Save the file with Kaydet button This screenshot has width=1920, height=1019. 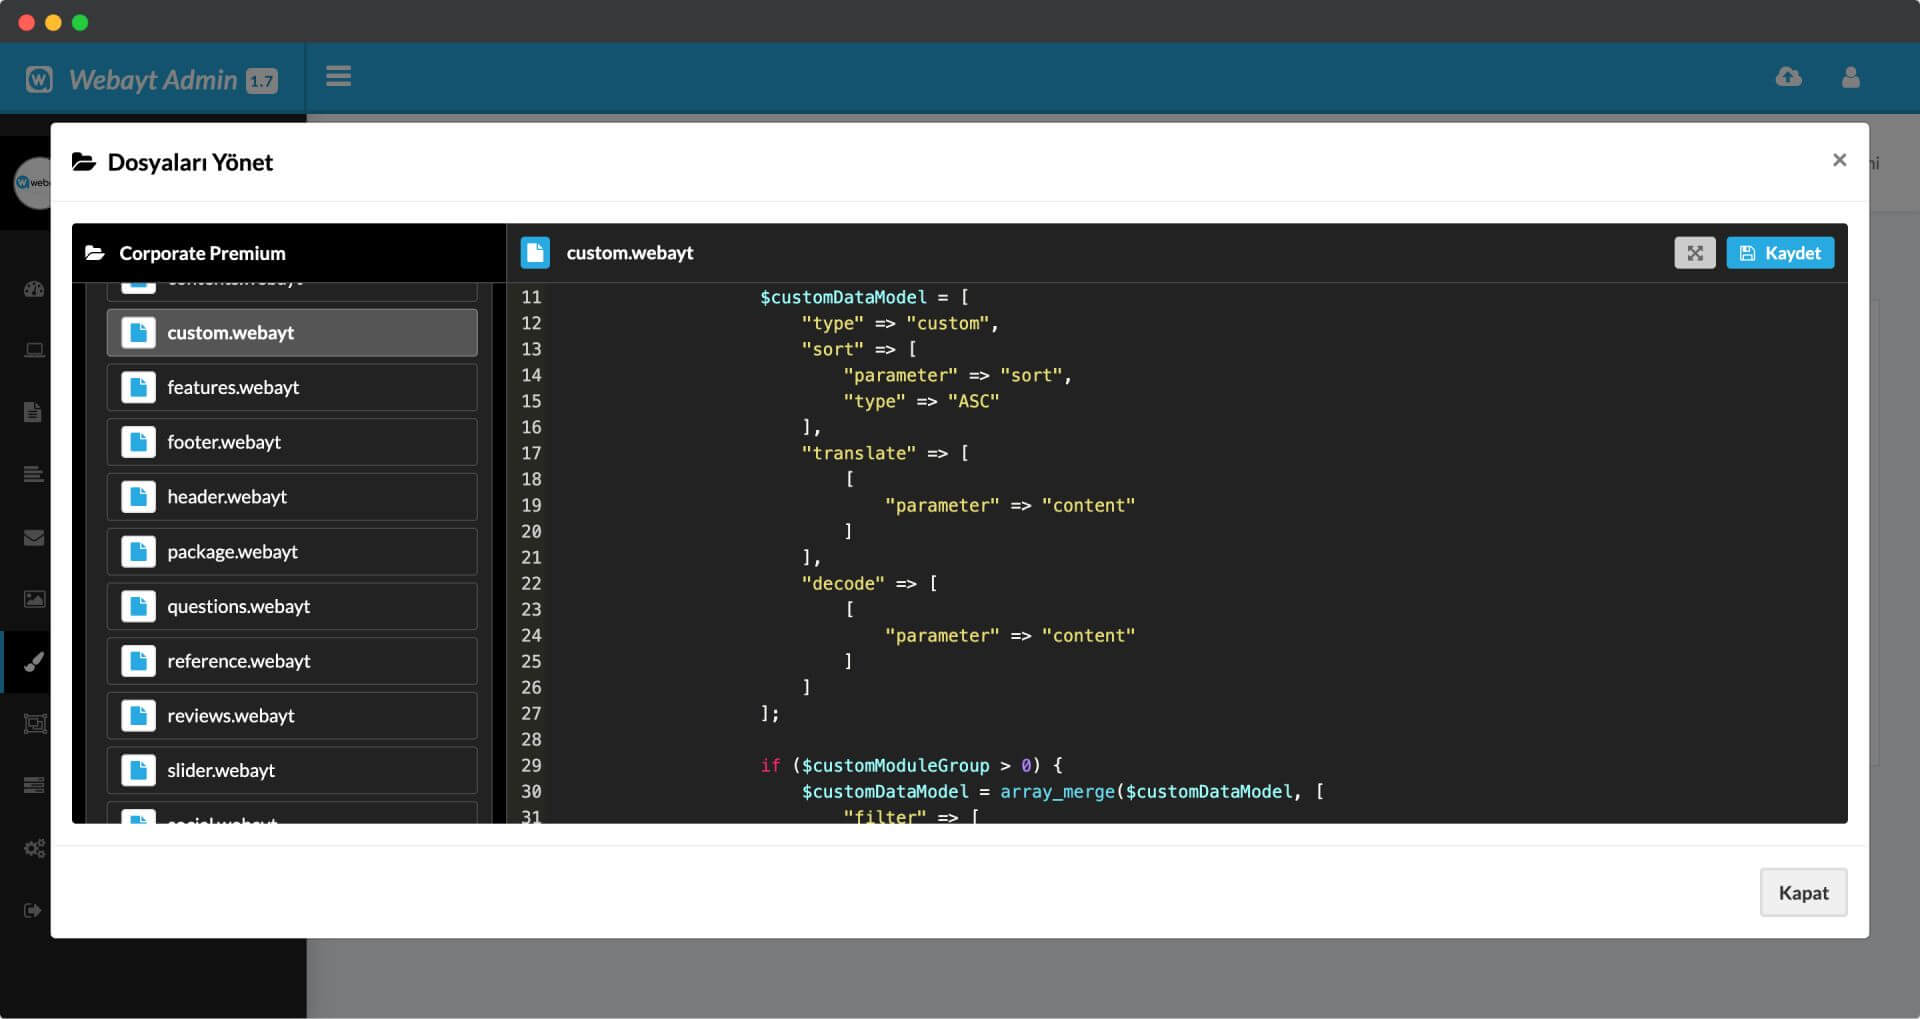coord(1780,253)
